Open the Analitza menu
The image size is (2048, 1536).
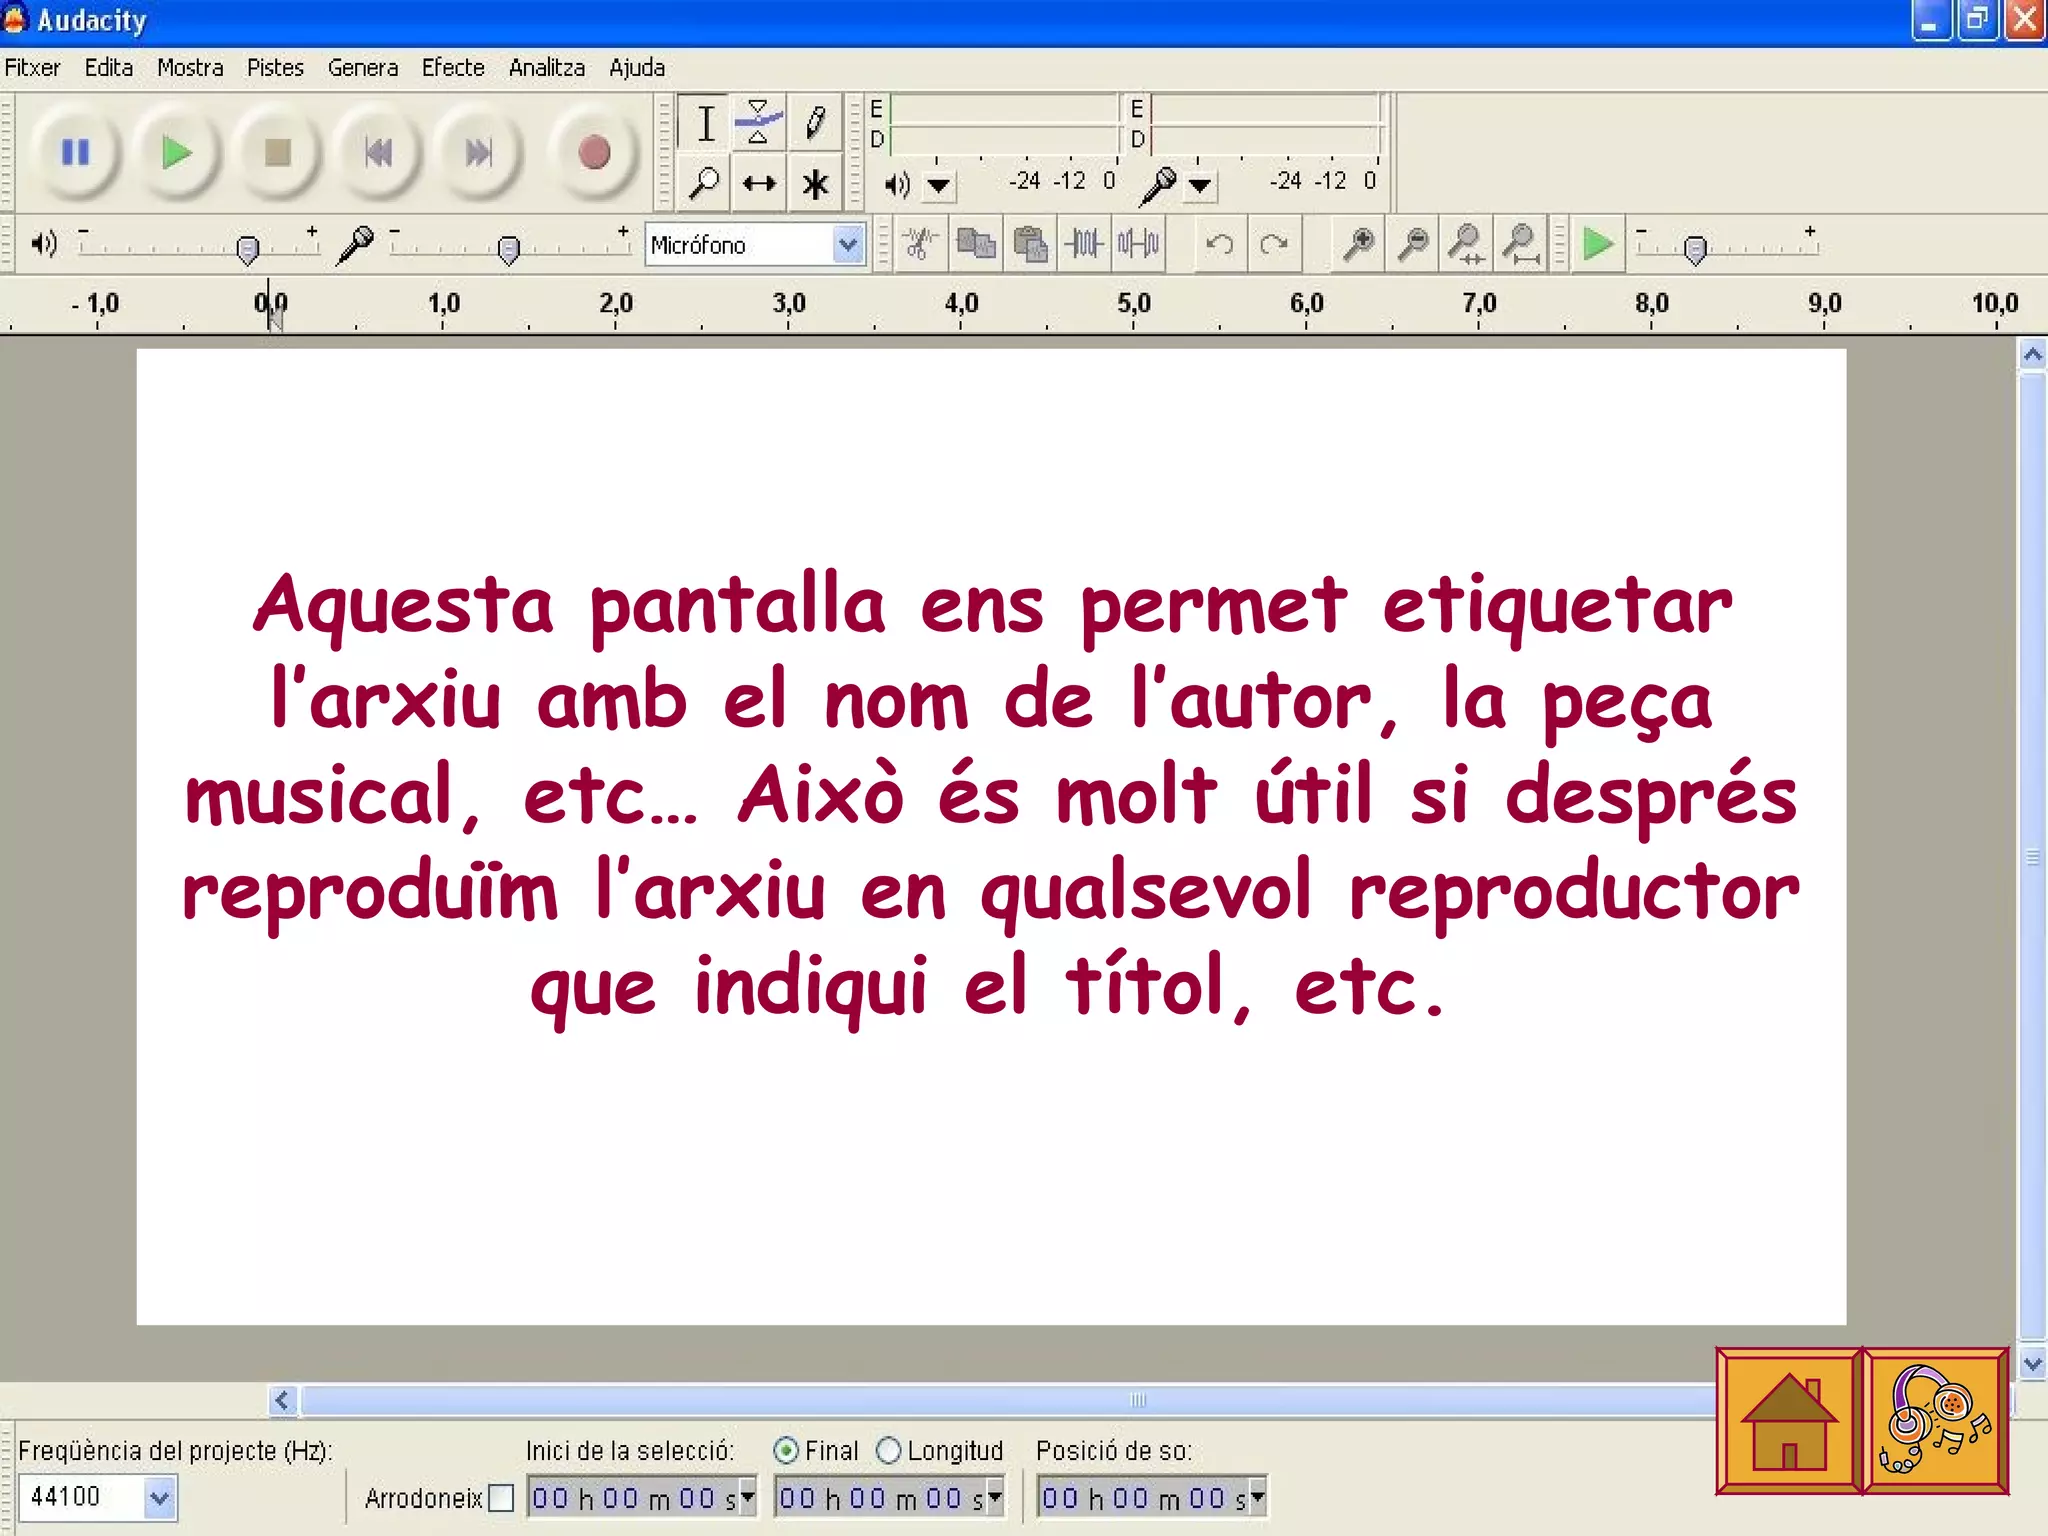click(547, 67)
